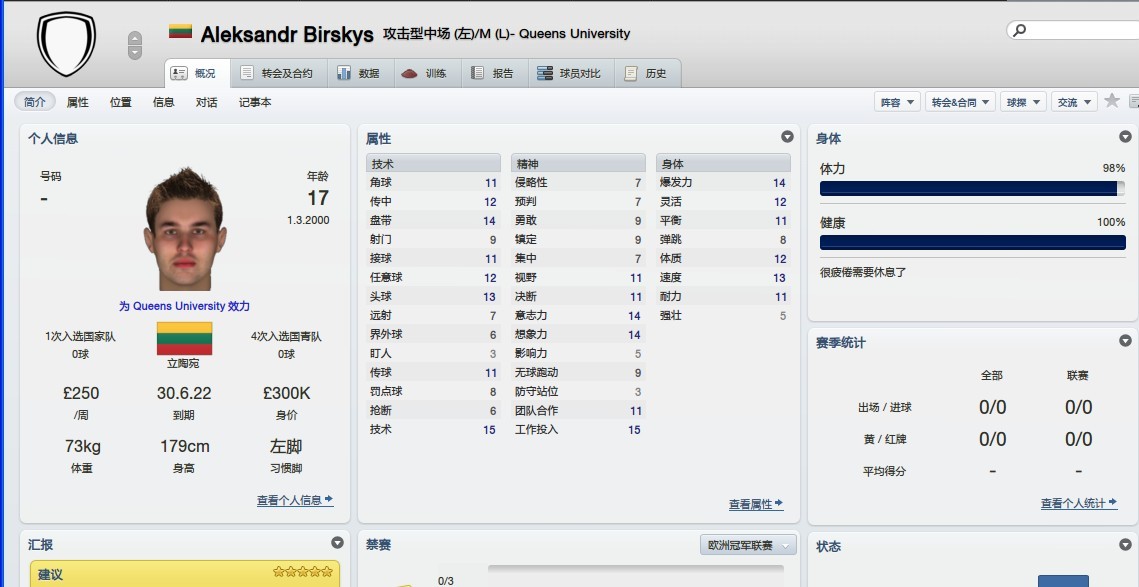Select the 对话 sub-tab
The image size is (1139, 587).
[206, 102]
